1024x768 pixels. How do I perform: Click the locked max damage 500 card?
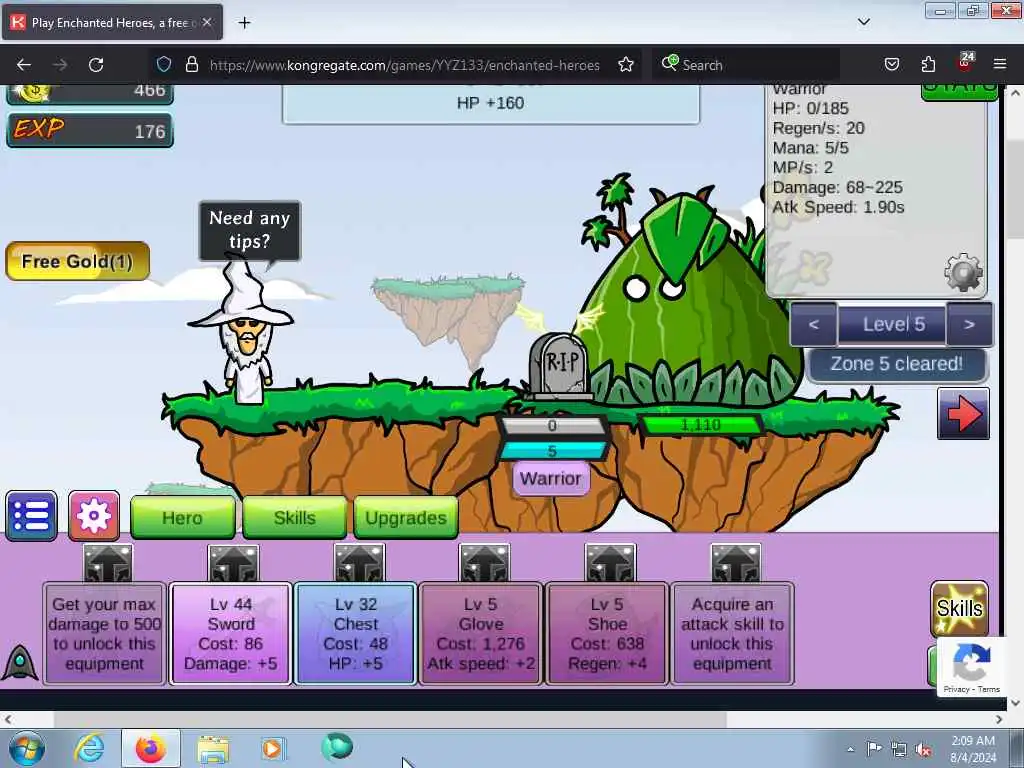tap(104, 633)
